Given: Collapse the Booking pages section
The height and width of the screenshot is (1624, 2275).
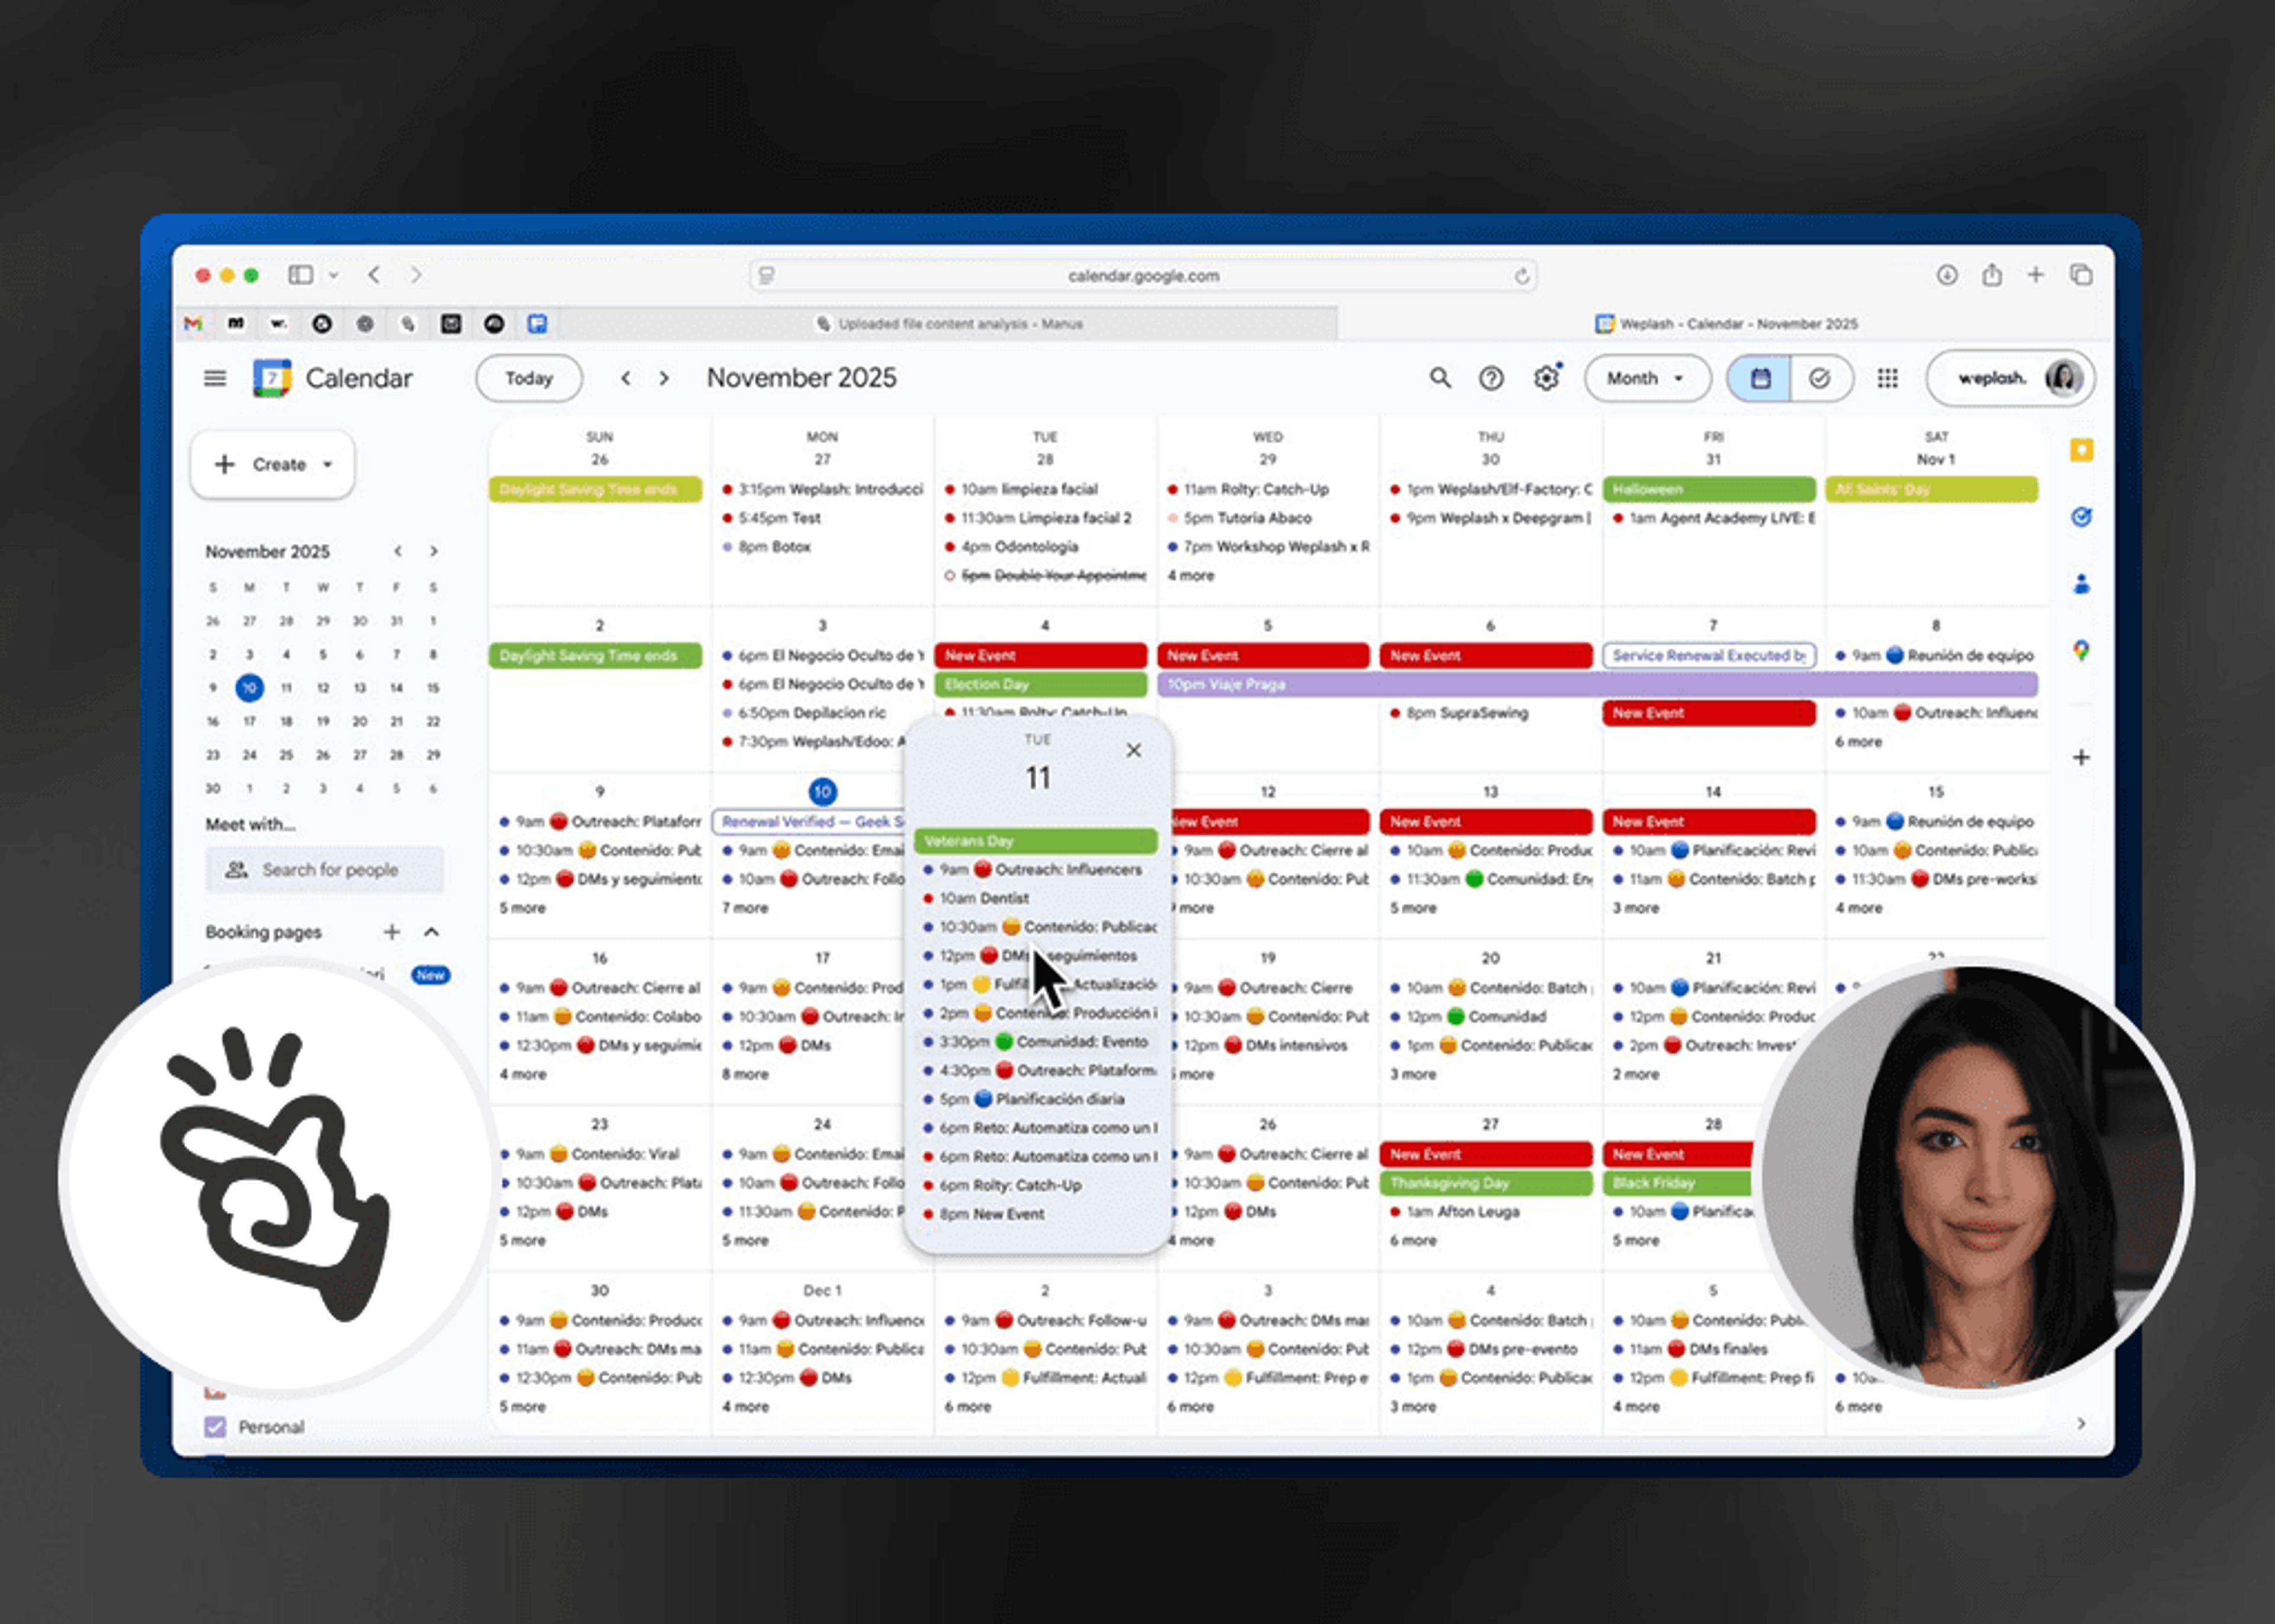Looking at the screenshot, I should [431, 932].
